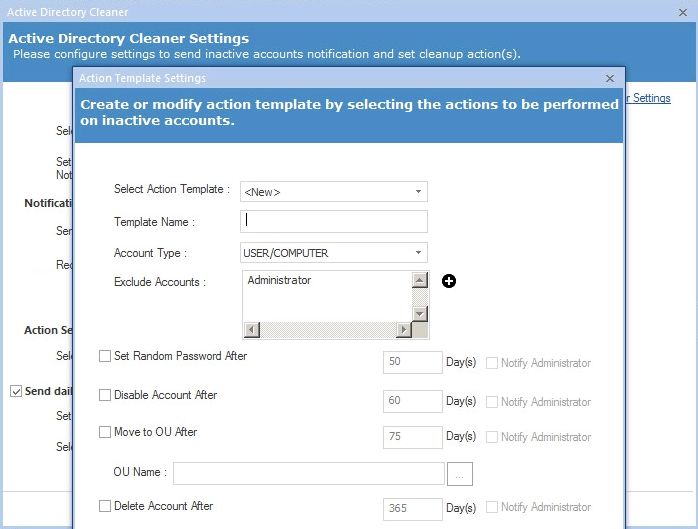Click the Exclude Accounts list scroll up arrow
Screen dimensions: 698x529
point(419,280)
